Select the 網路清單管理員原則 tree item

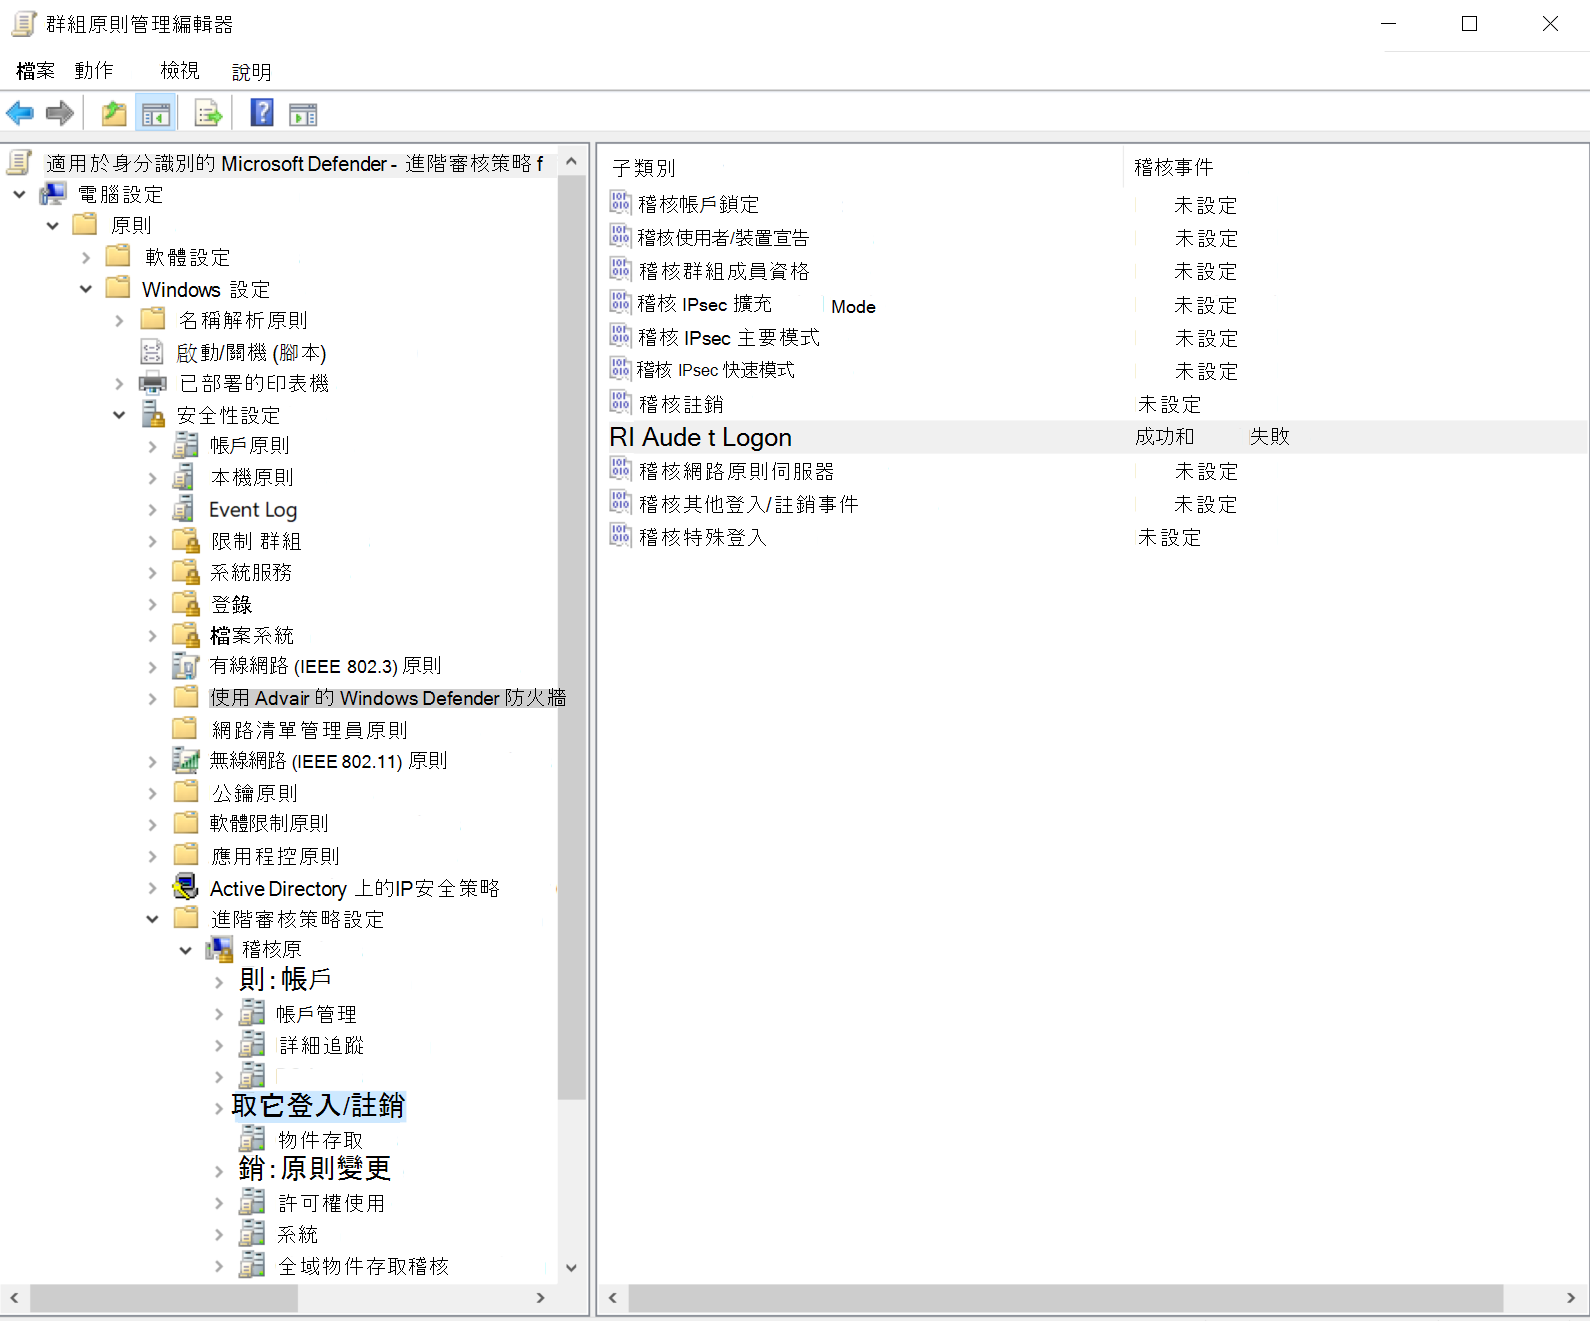[309, 729]
